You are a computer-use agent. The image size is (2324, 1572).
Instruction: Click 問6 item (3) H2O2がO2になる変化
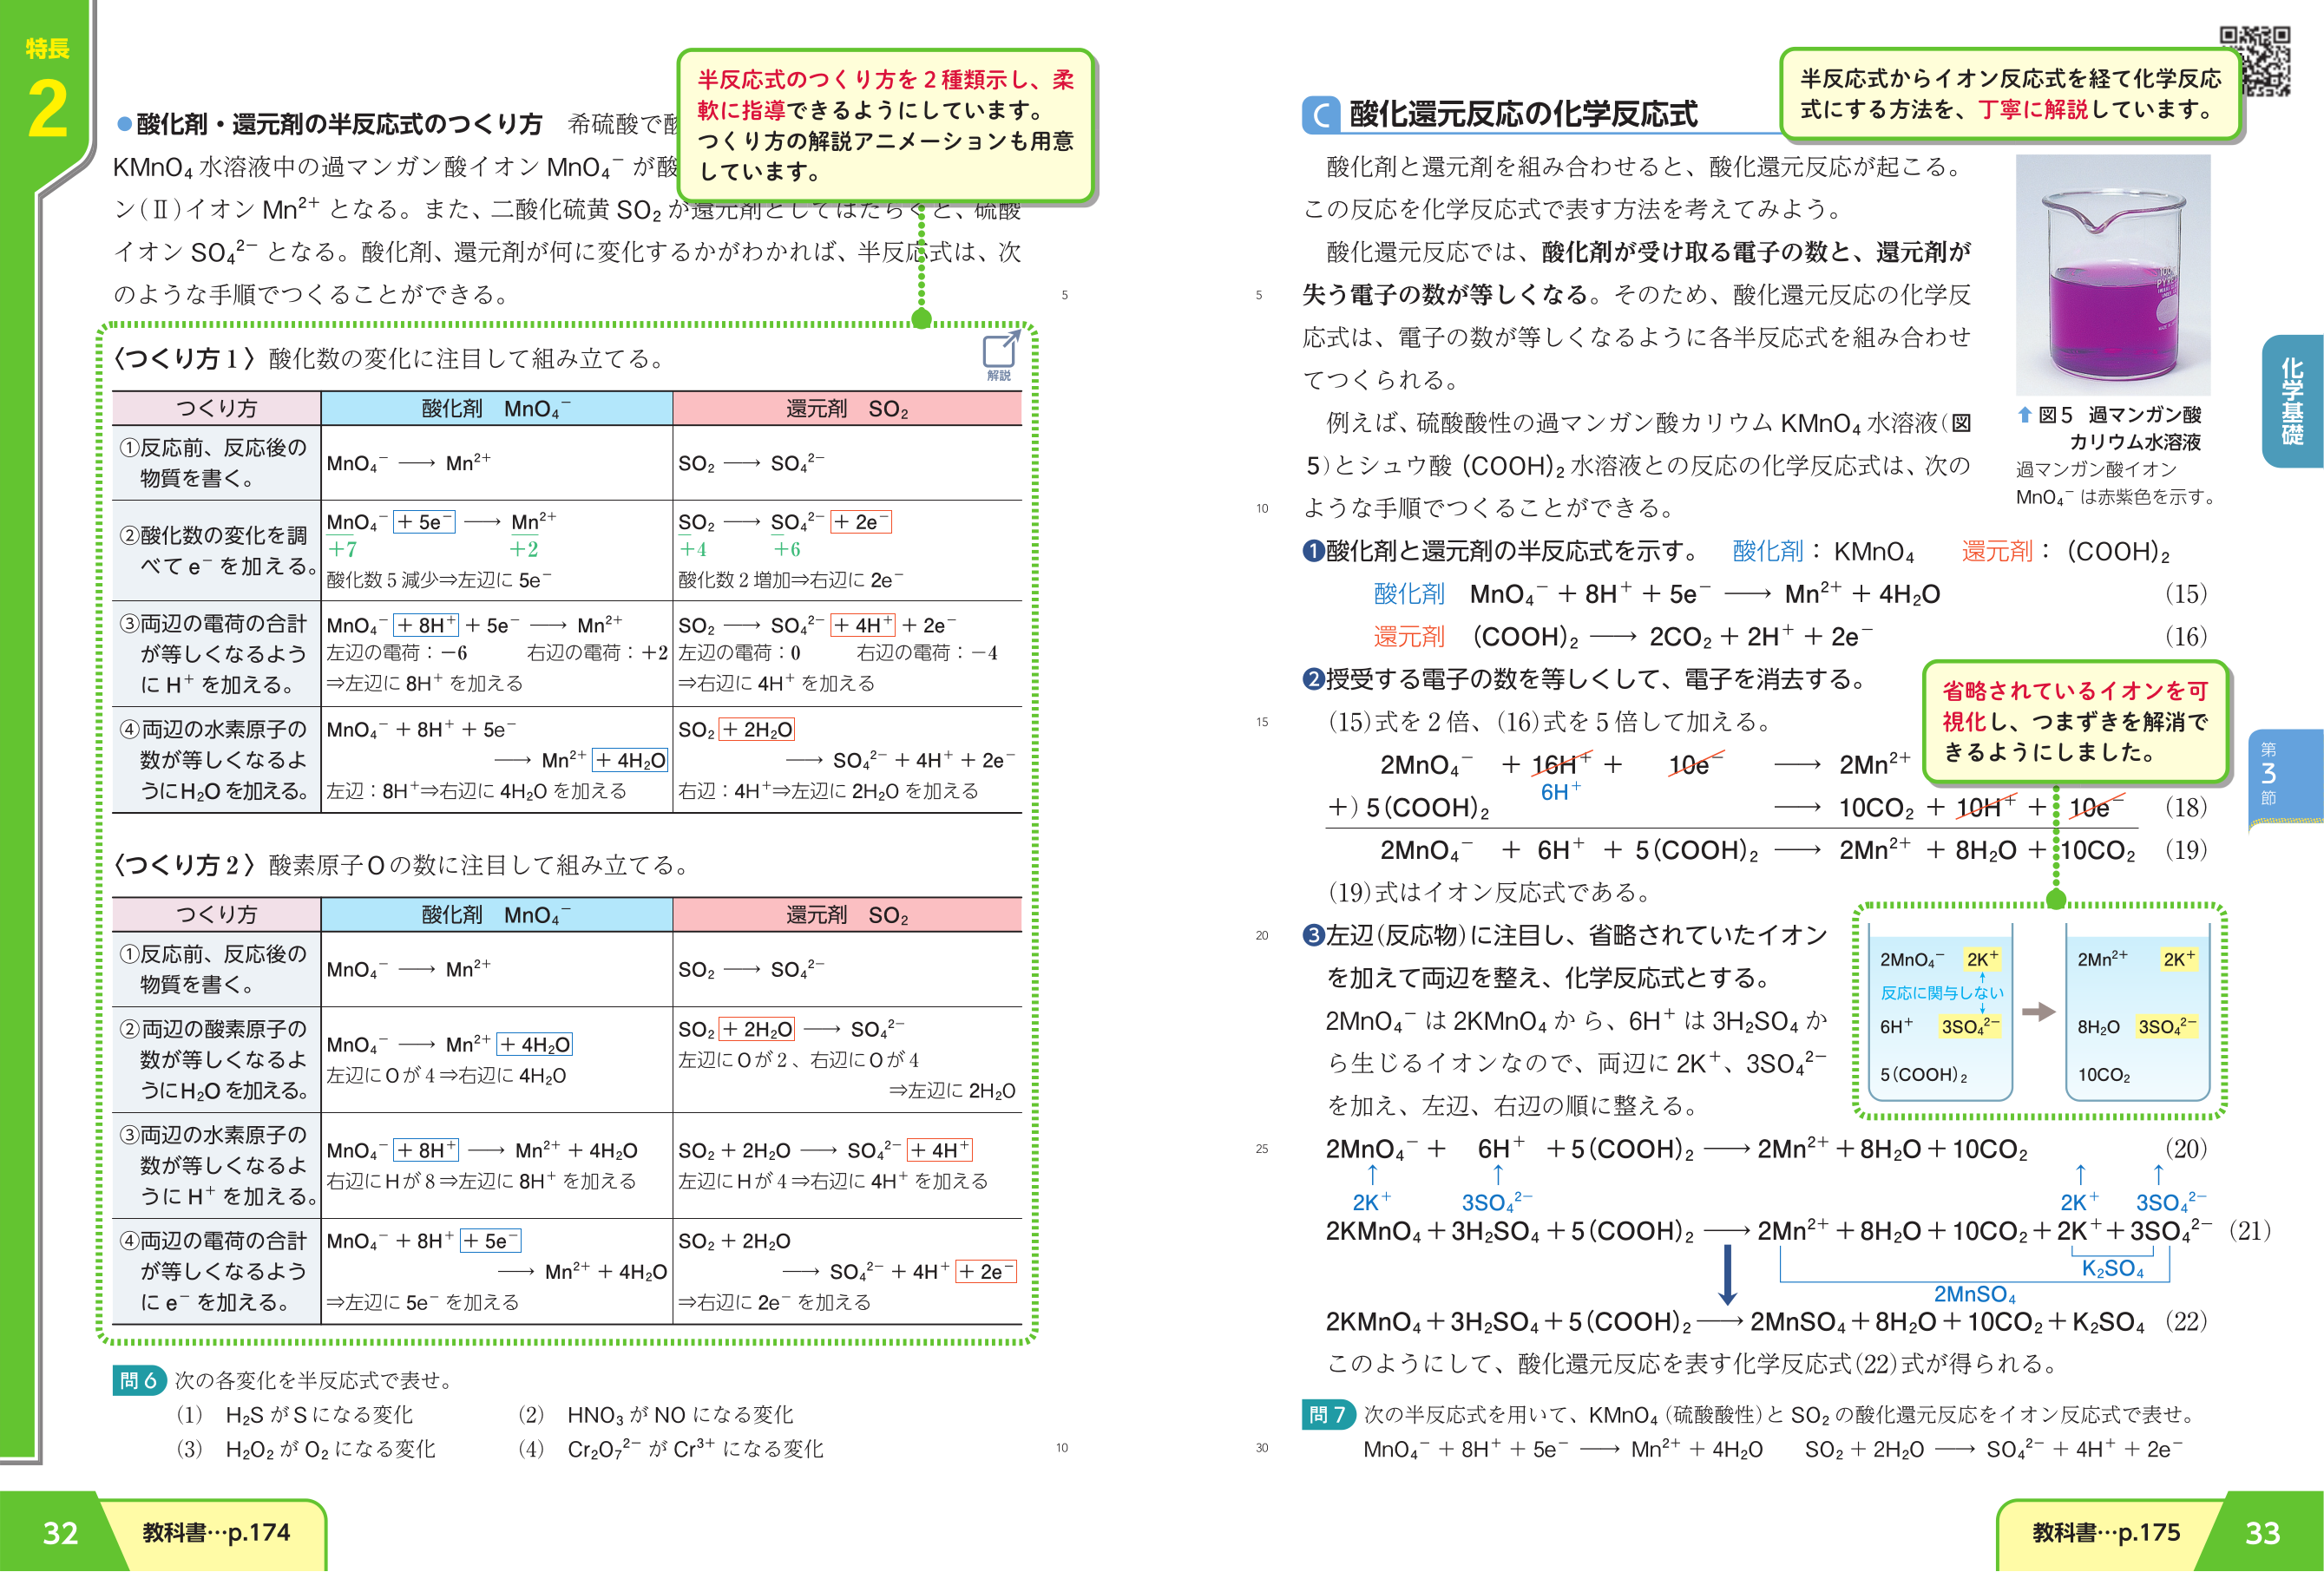[x=306, y=1449]
